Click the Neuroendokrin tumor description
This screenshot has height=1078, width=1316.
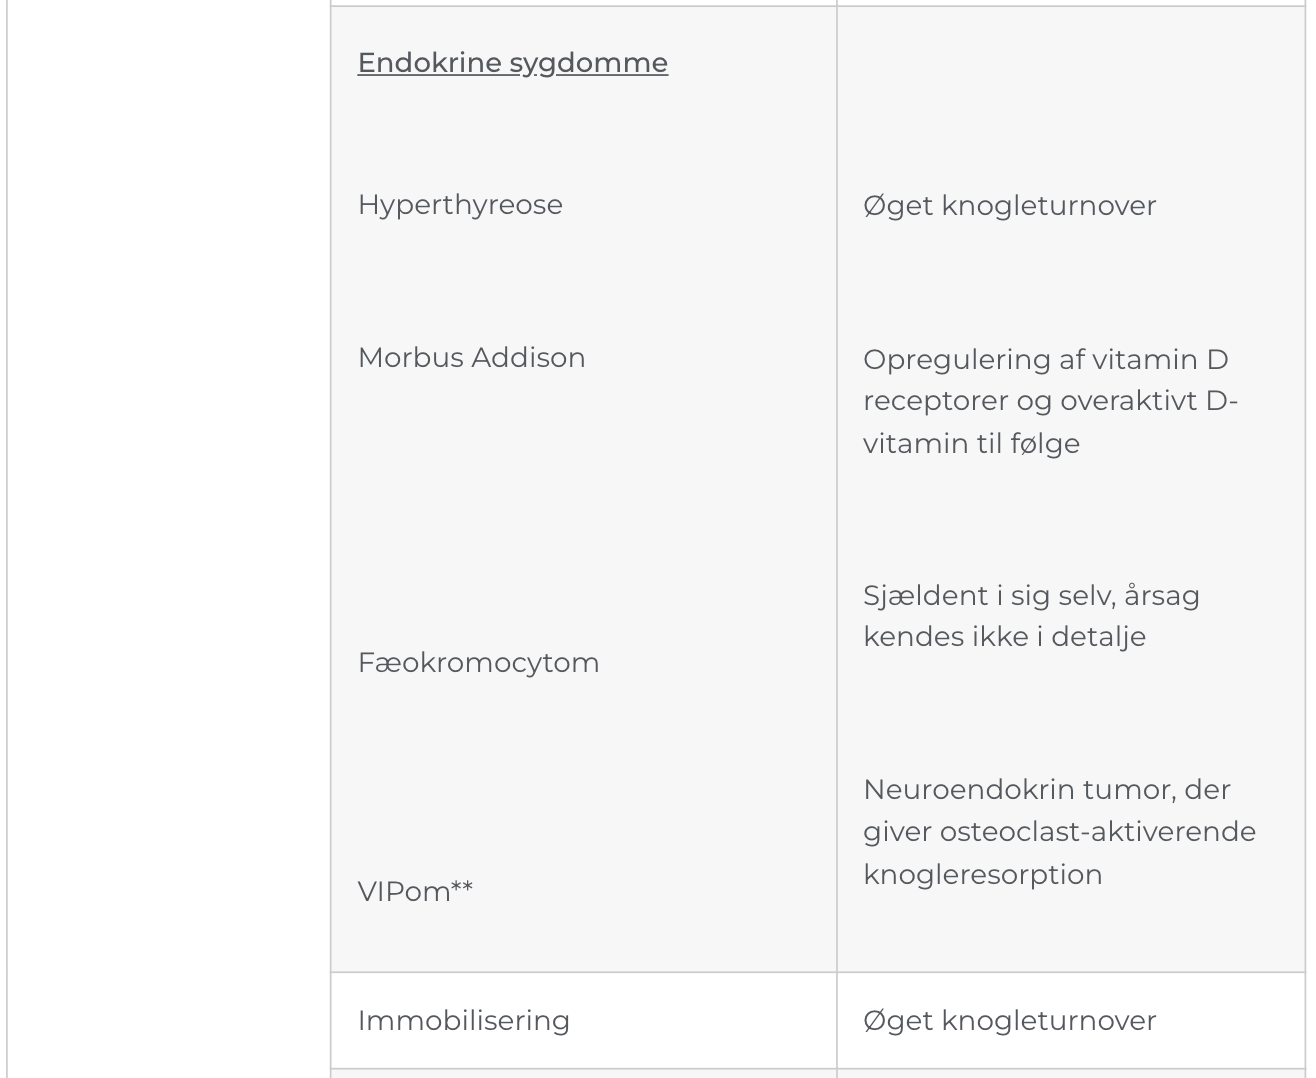[x=1059, y=832]
